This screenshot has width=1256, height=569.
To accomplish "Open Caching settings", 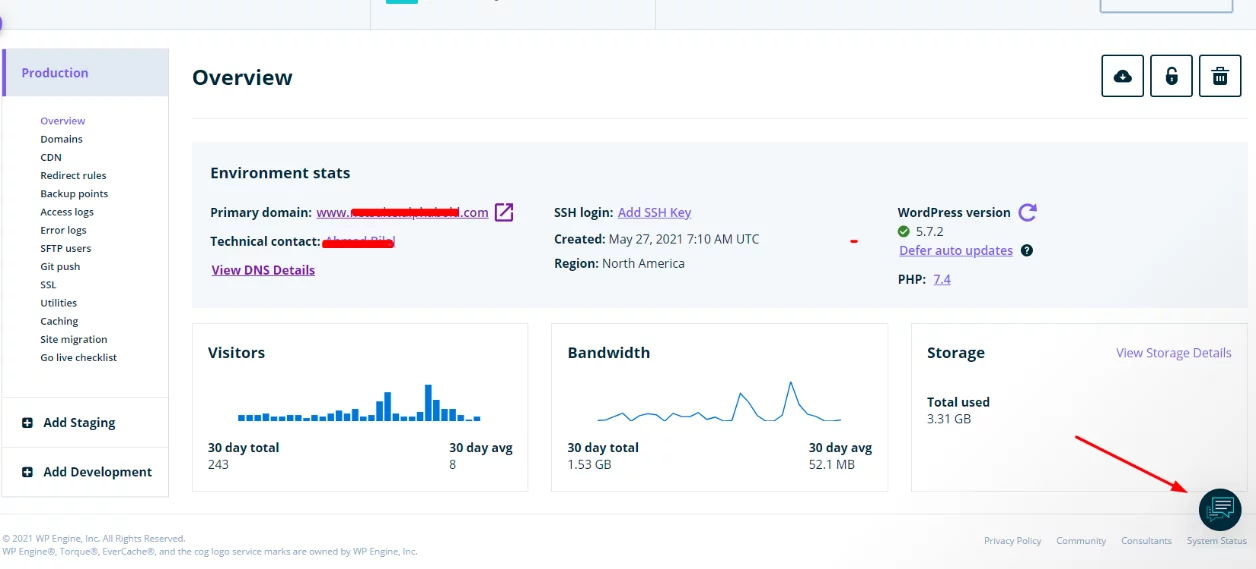I will (x=59, y=321).
